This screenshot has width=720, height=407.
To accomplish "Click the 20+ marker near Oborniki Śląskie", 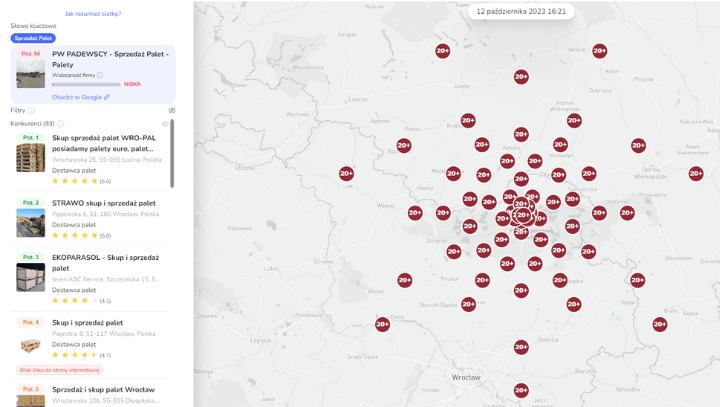I will click(x=468, y=304).
